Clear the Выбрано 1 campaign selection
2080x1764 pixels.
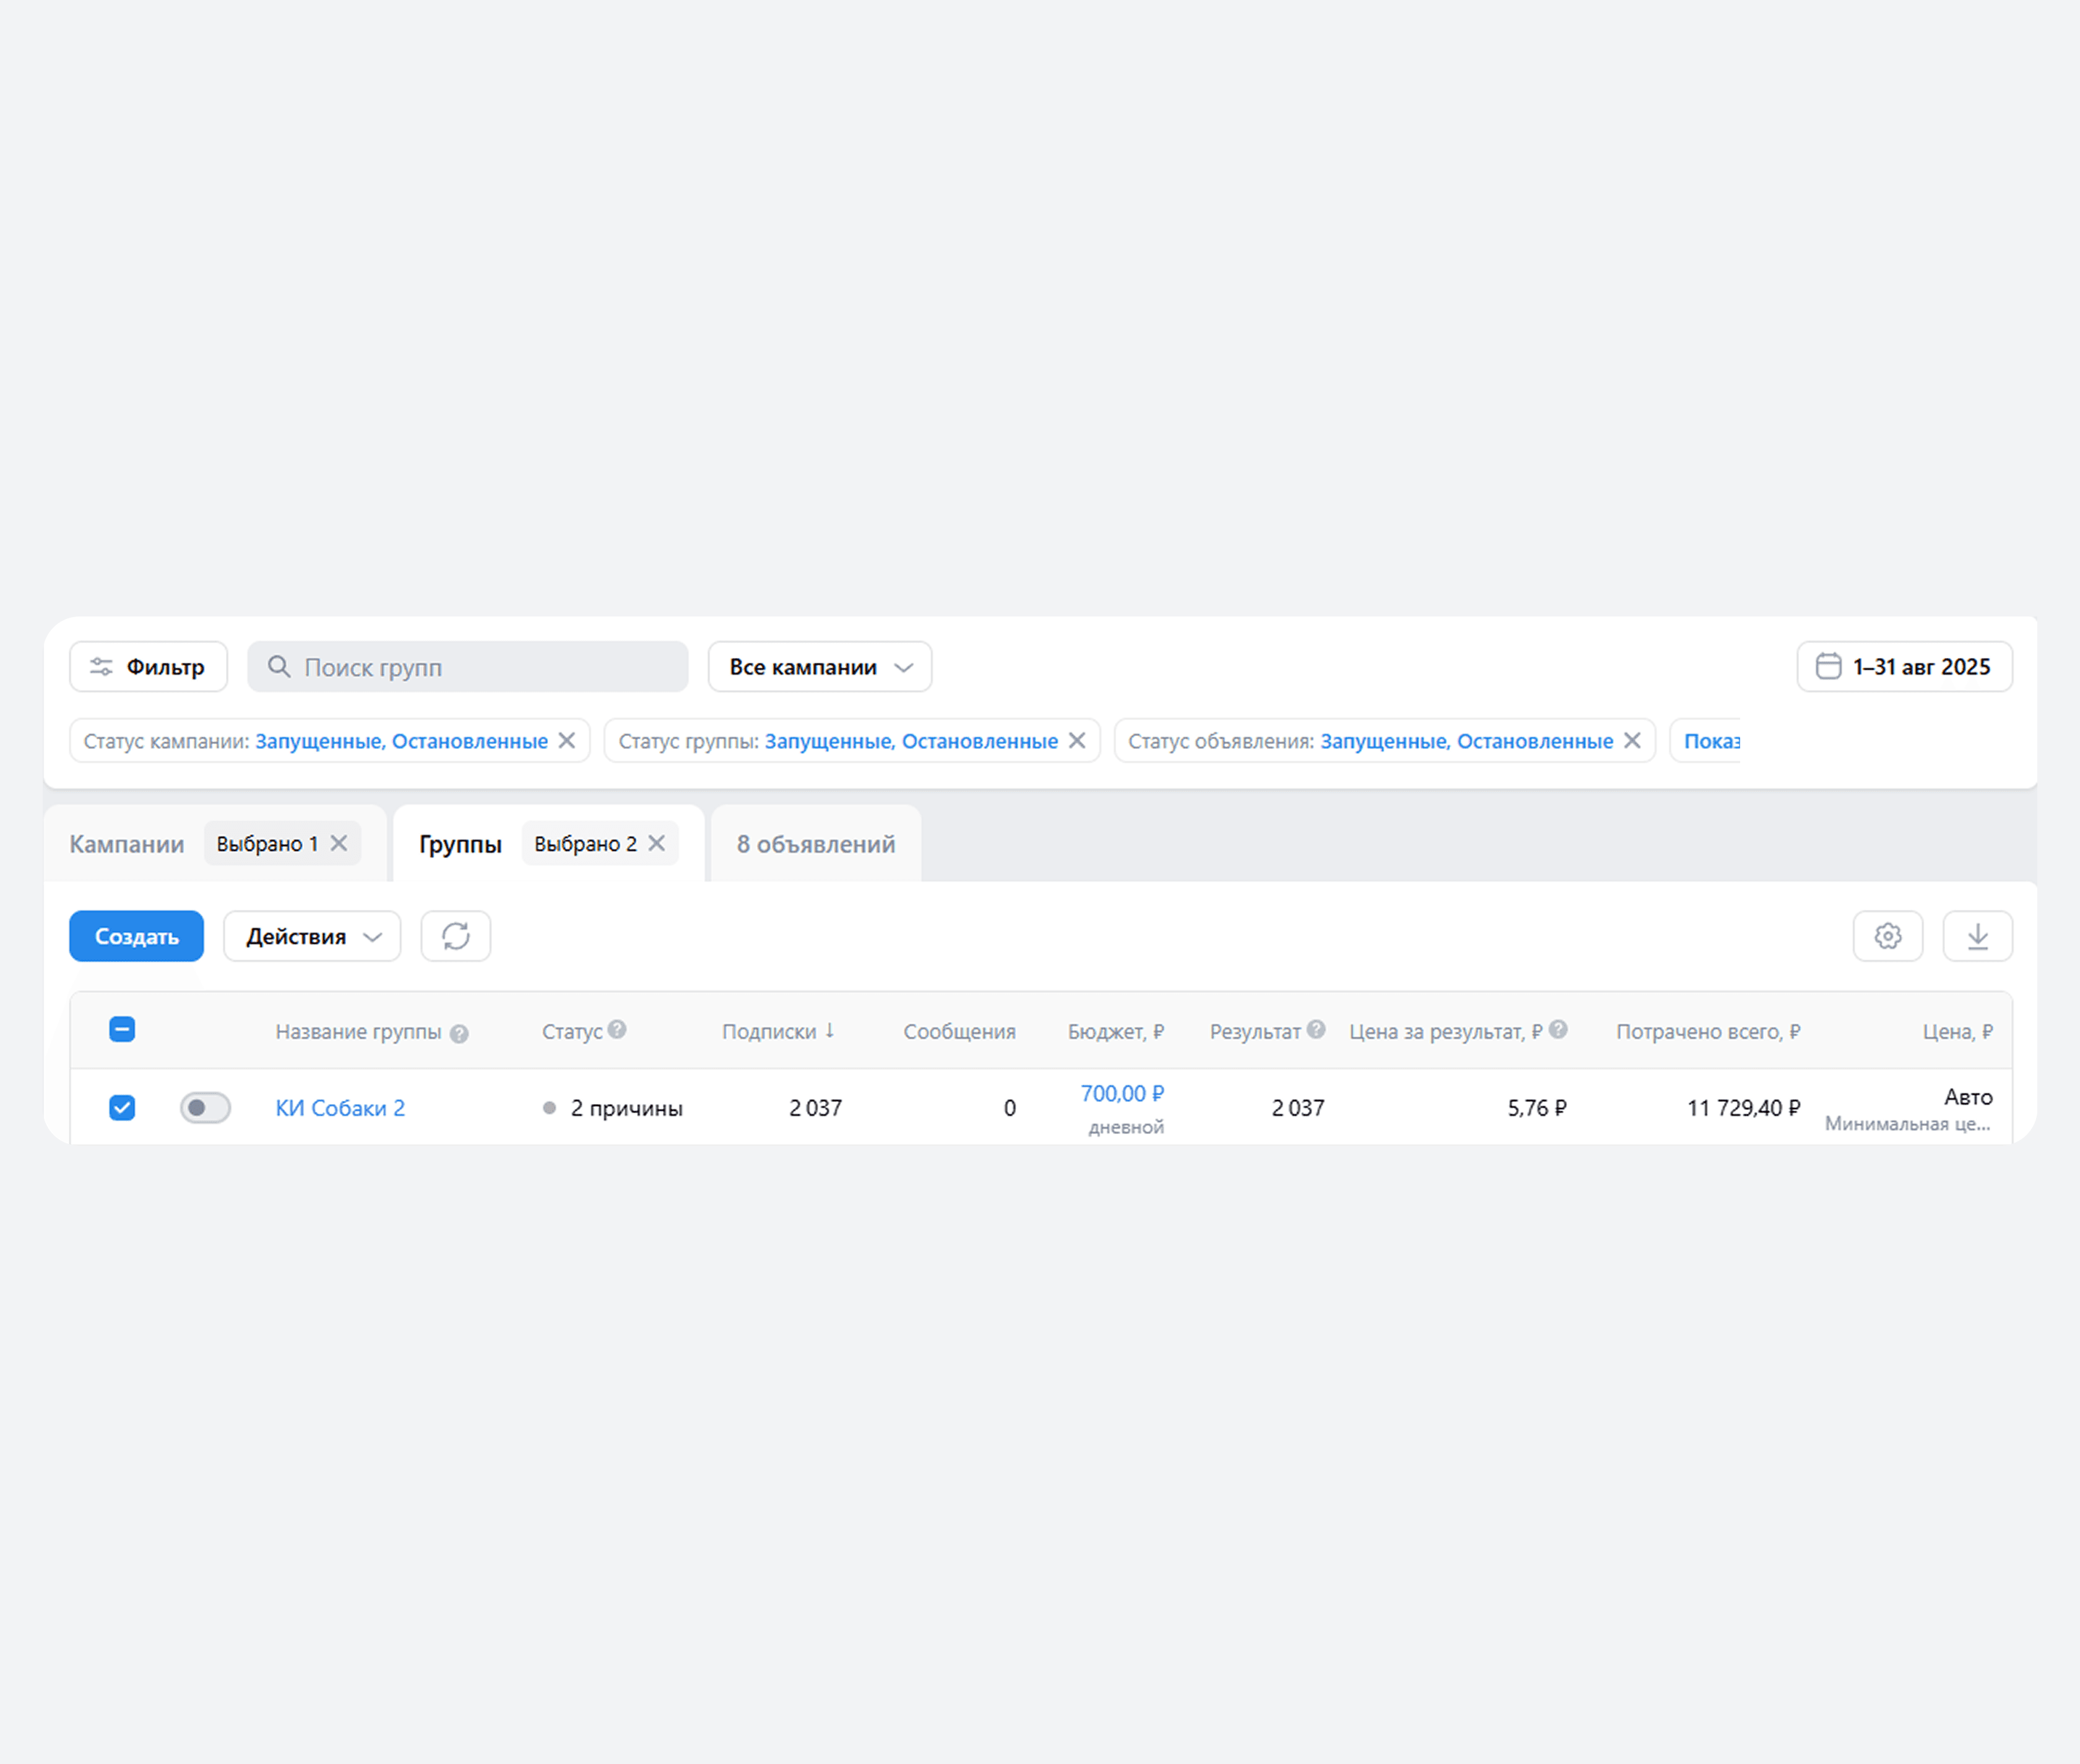339,843
